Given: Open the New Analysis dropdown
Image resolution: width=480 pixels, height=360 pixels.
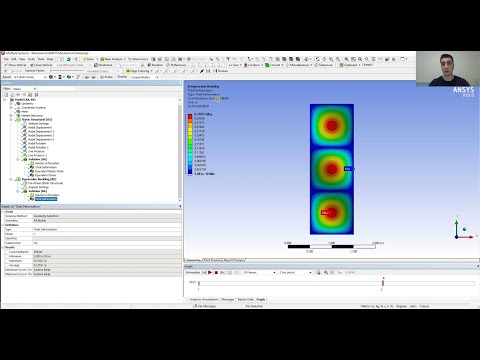Looking at the screenshot, I should pos(113,59).
